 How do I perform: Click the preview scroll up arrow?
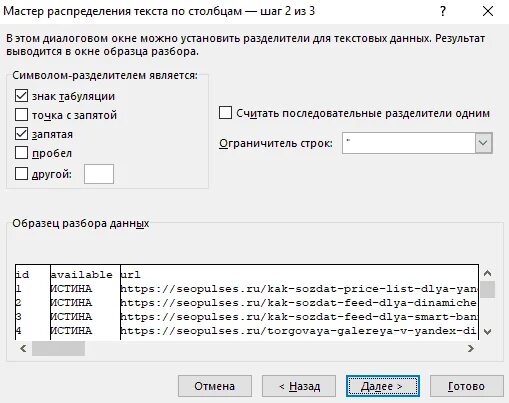[x=487, y=274]
